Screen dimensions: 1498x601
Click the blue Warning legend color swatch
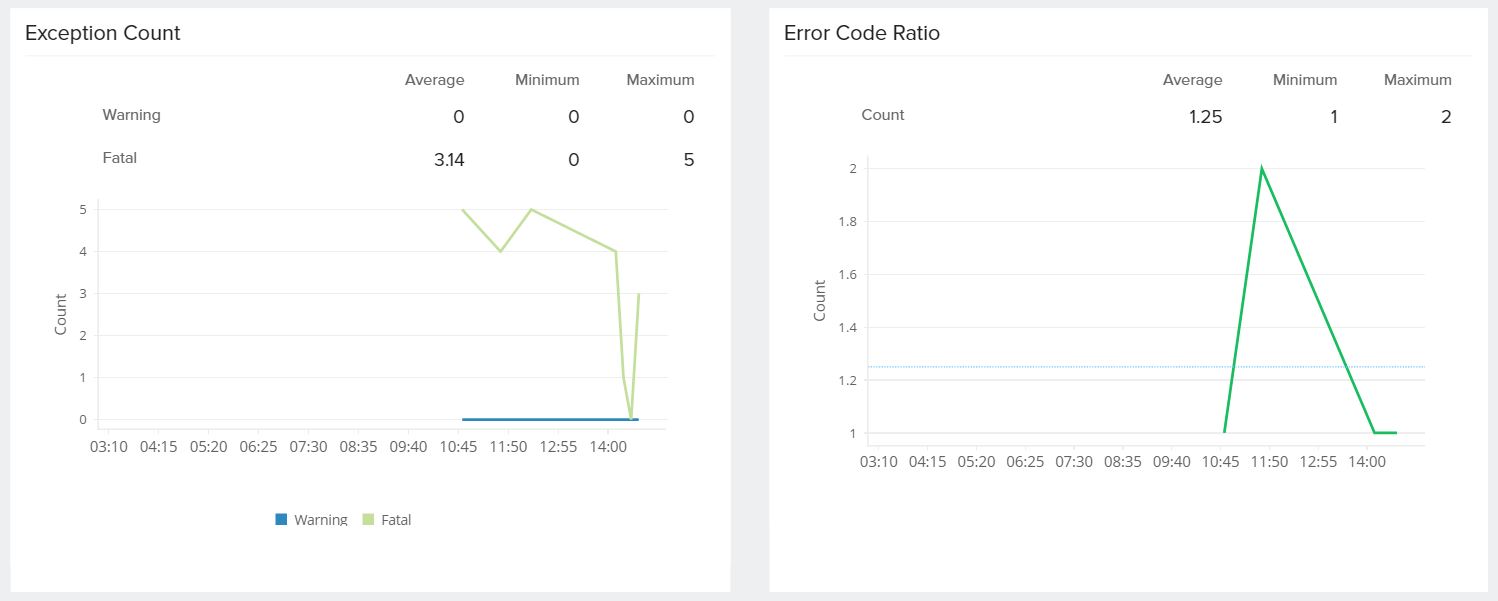(x=281, y=520)
